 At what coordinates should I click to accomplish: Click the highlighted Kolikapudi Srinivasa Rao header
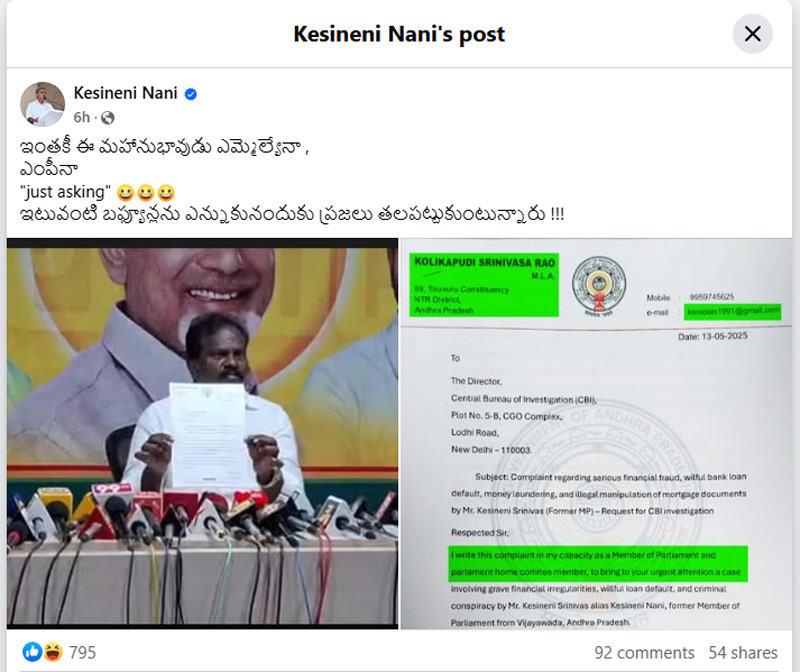pos(484,285)
